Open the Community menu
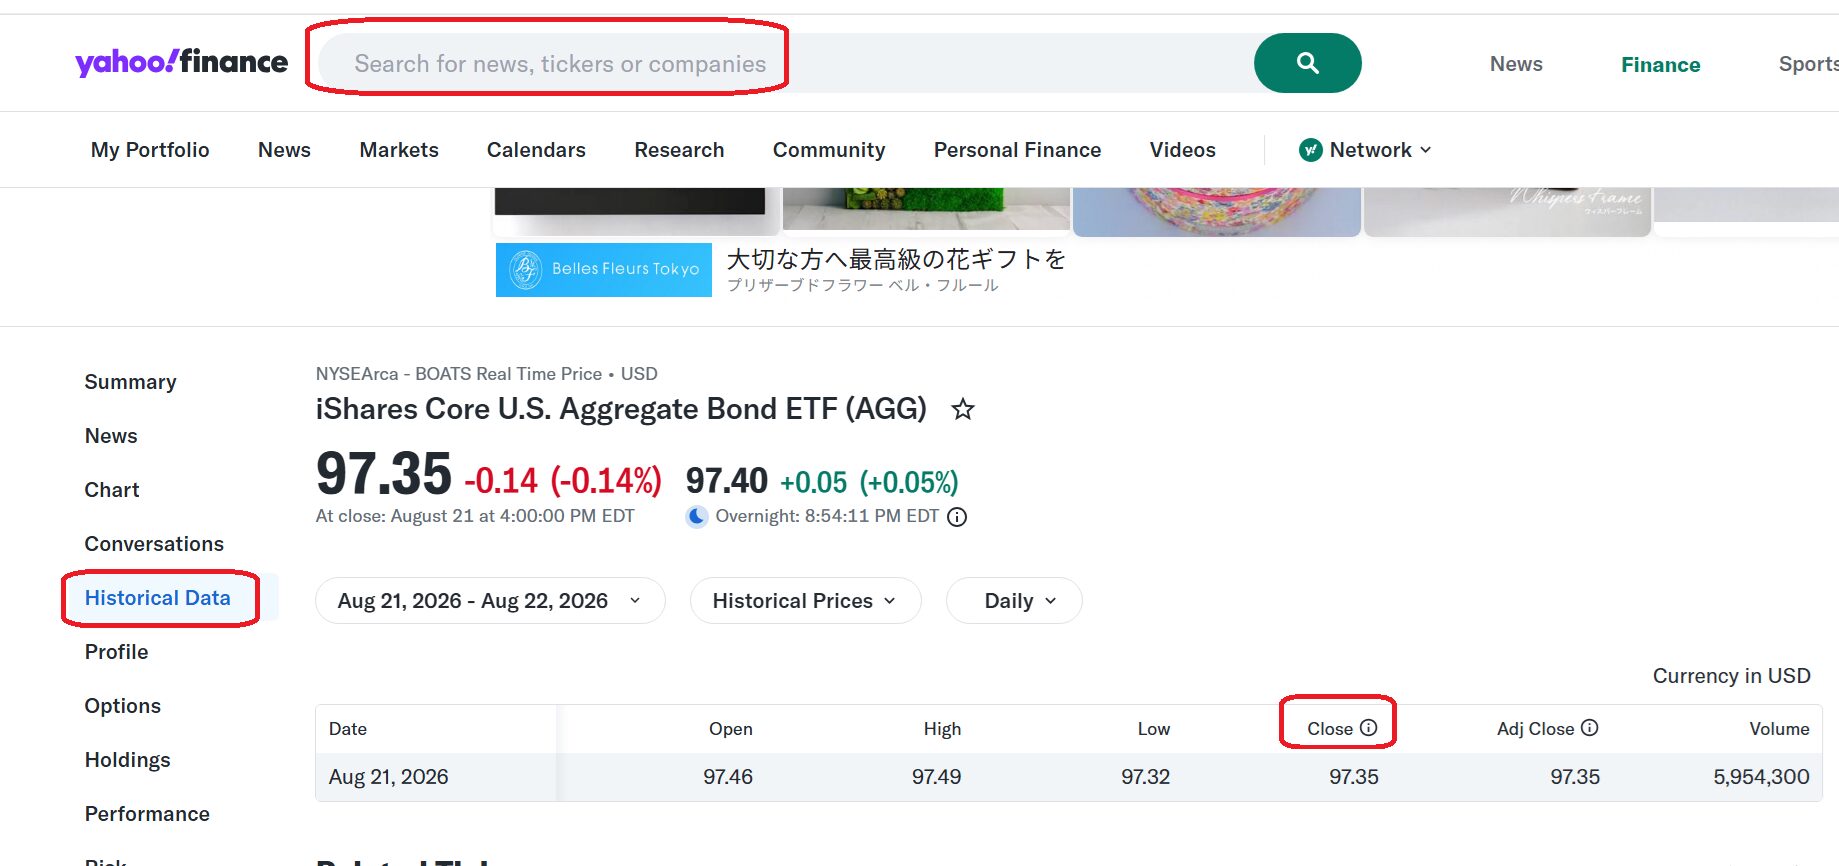This screenshot has height=866, width=1839. [x=829, y=150]
